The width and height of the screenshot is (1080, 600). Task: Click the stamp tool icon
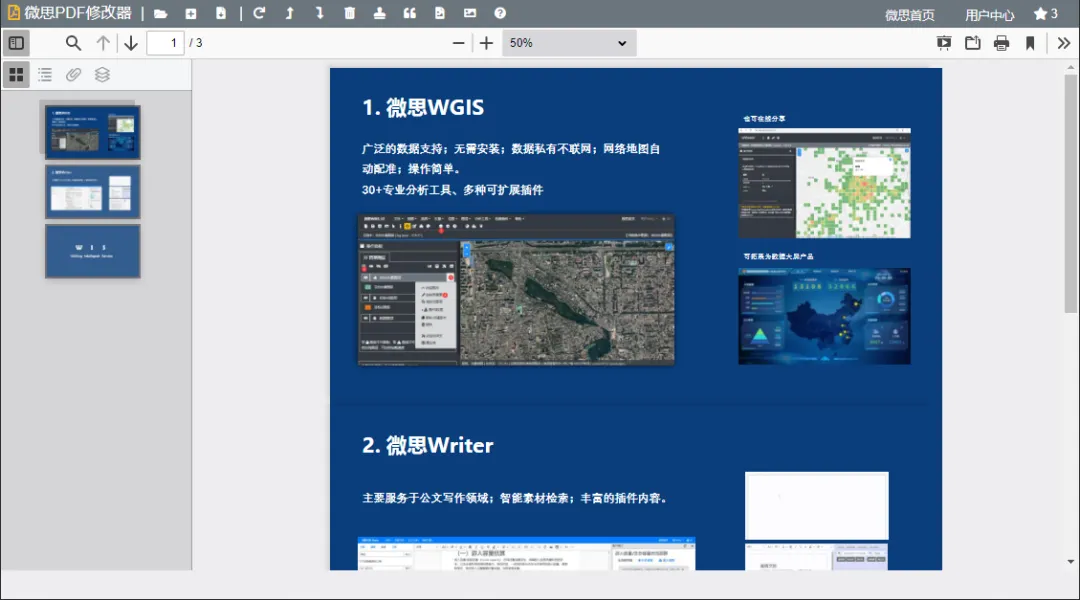tap(379, 14)
